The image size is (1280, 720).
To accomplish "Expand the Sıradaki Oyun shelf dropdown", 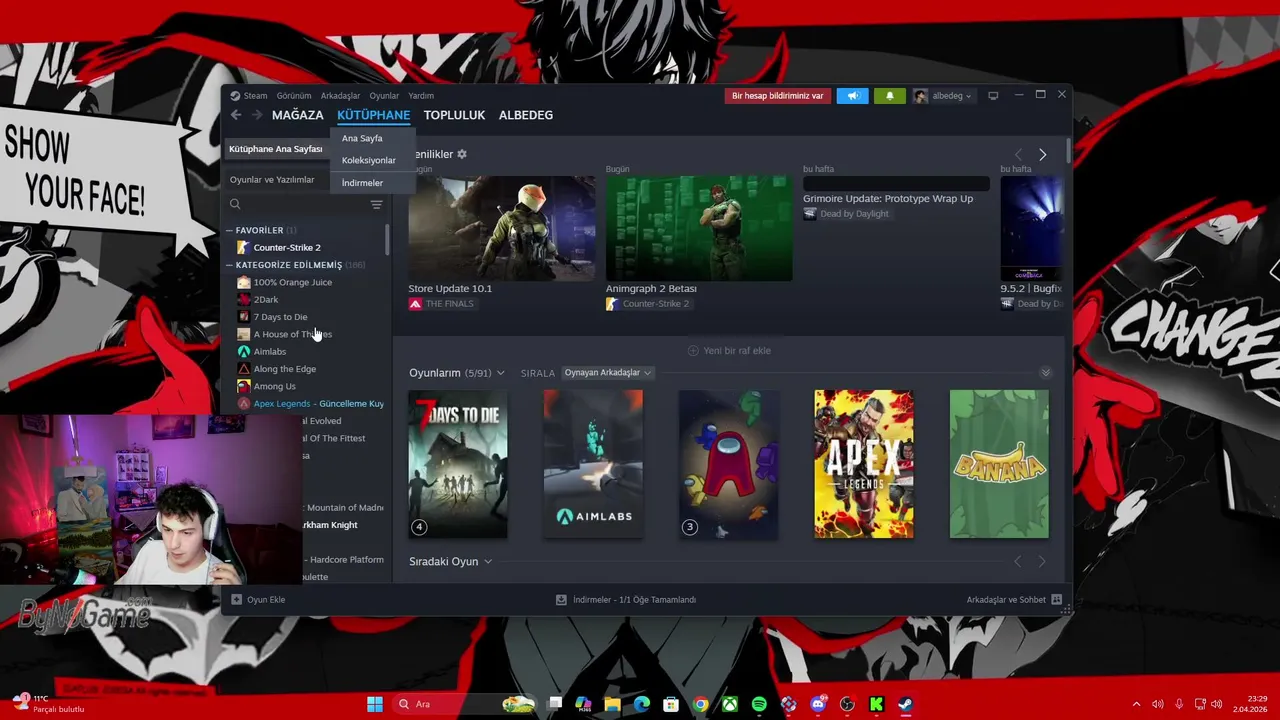I will pyautogui.click(x=488, y=562).
